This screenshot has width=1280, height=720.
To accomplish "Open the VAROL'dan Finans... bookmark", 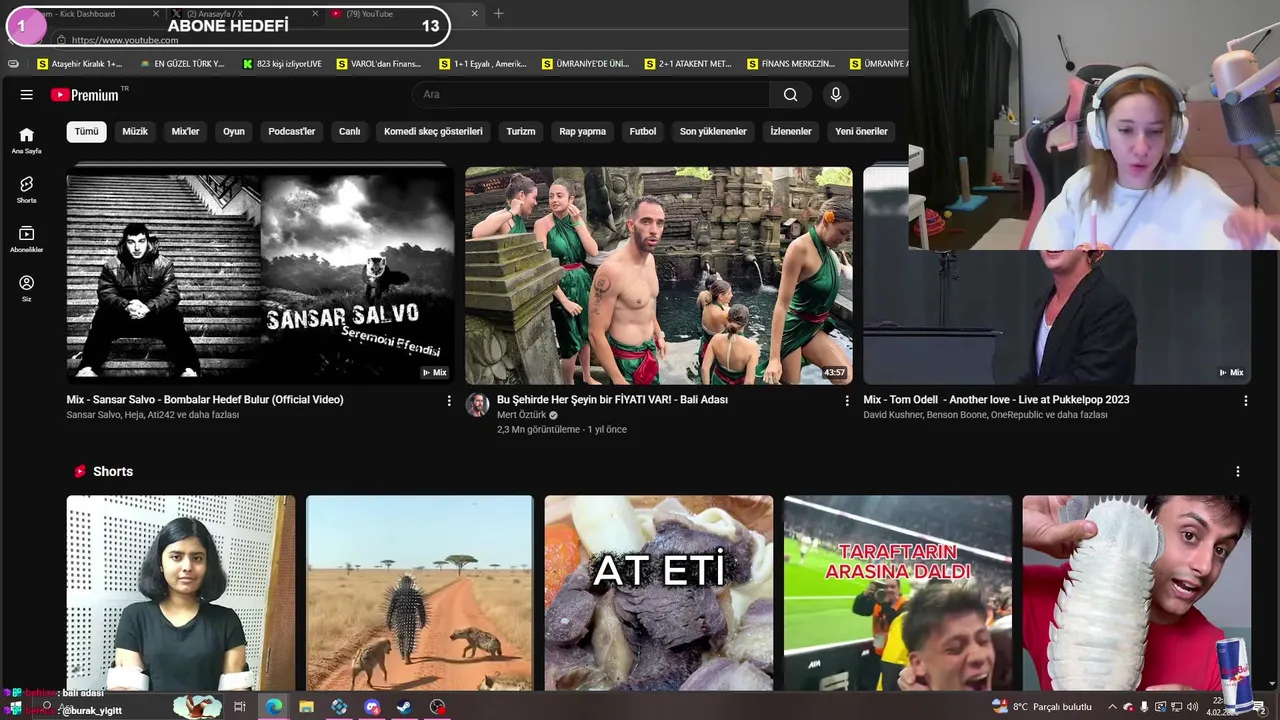I will tap(379, 64).
